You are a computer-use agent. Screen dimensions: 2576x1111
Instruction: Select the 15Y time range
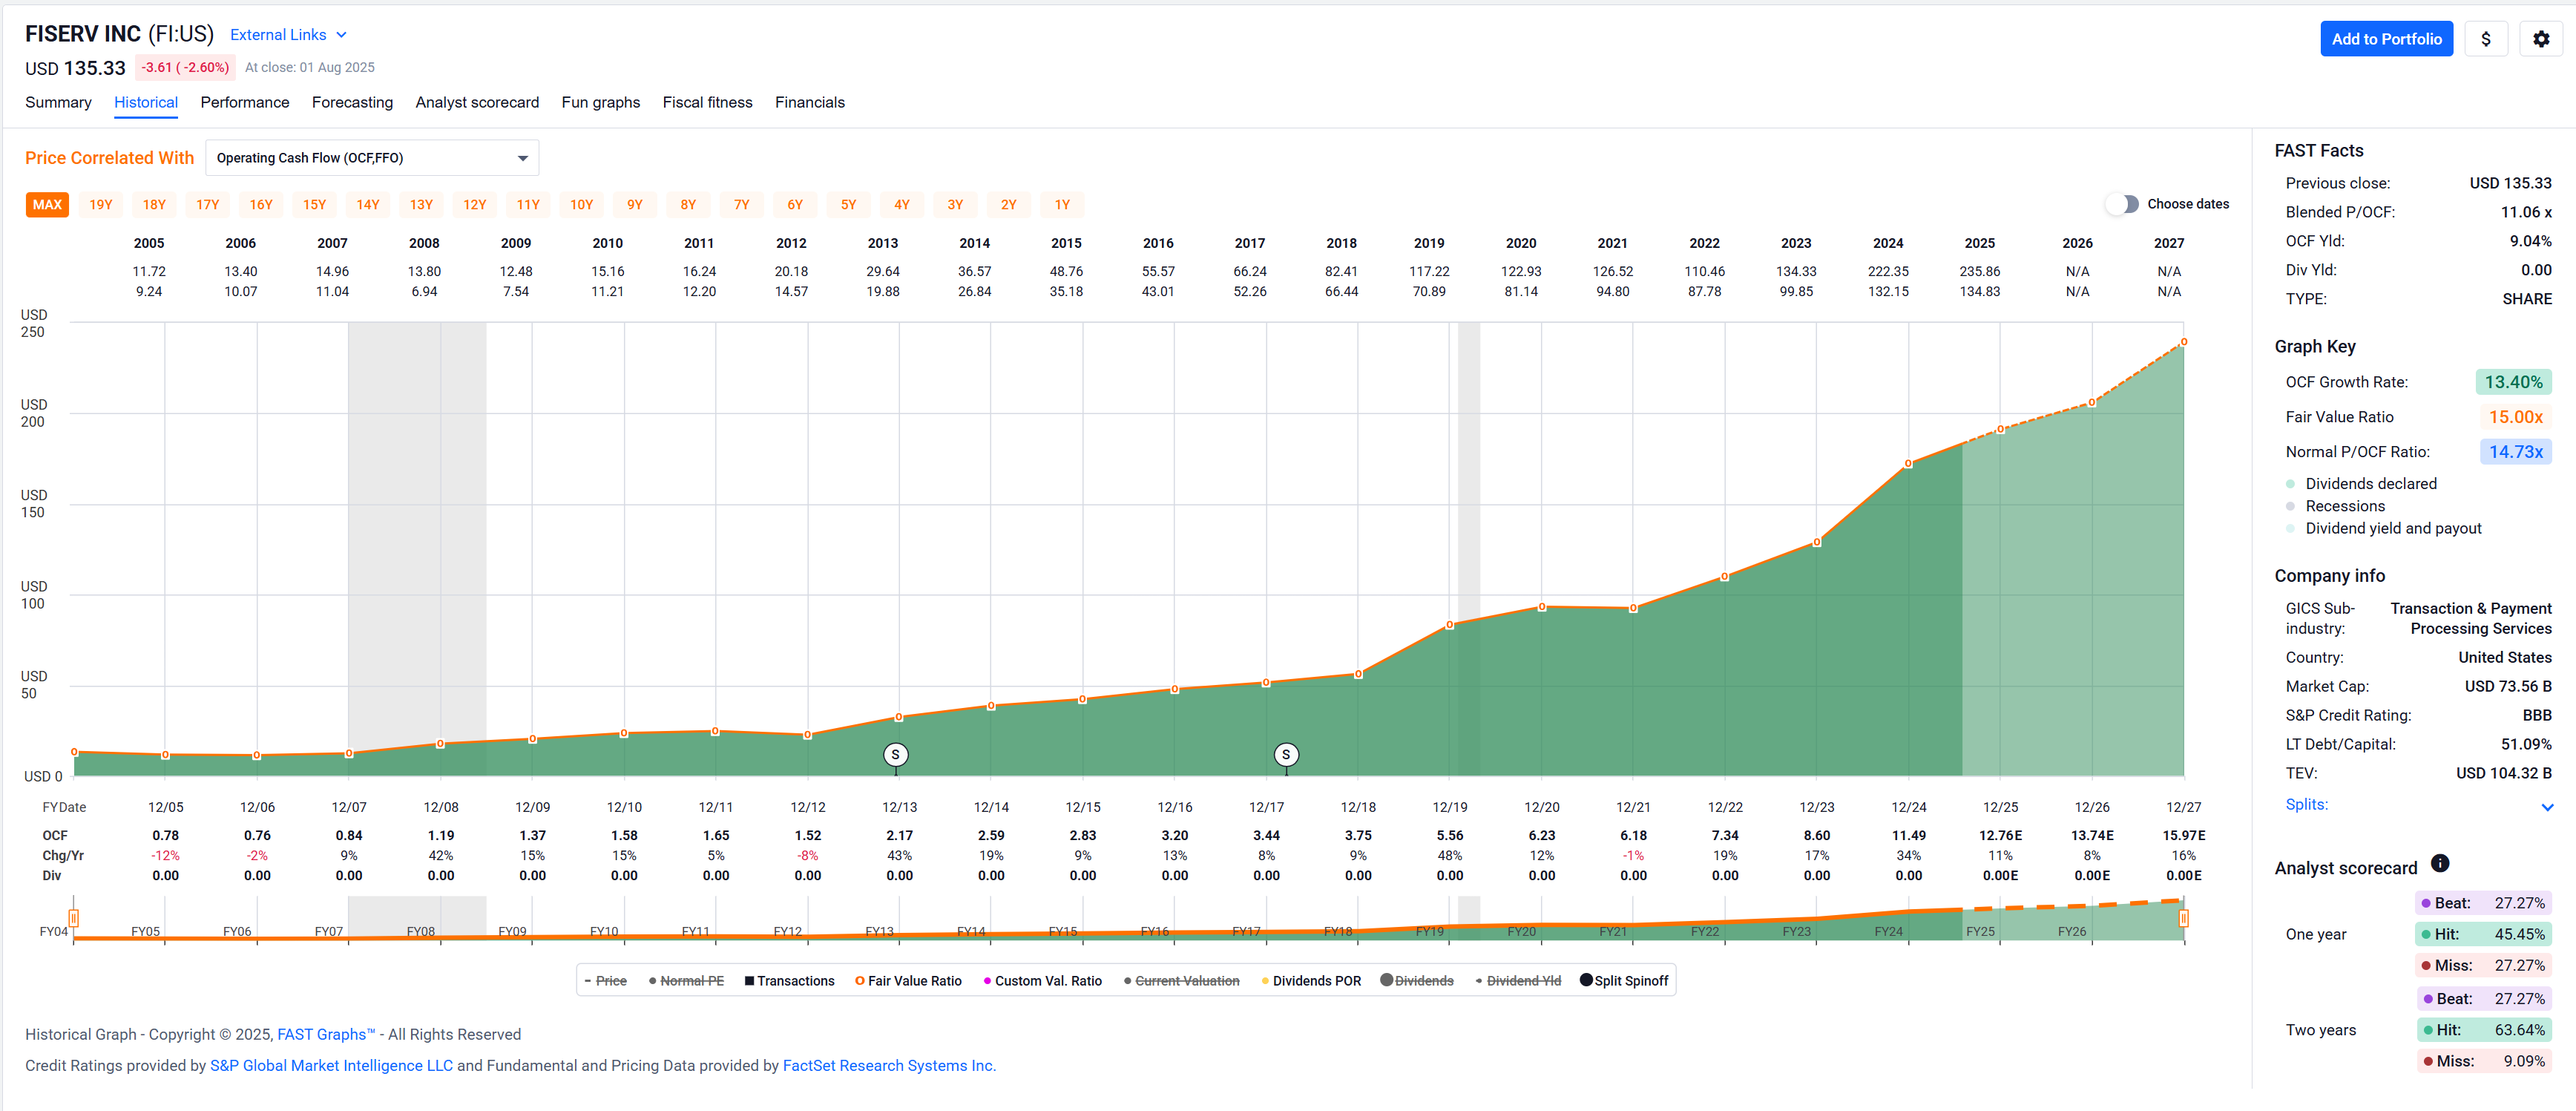pyautogui.click(x=315, y=205)
